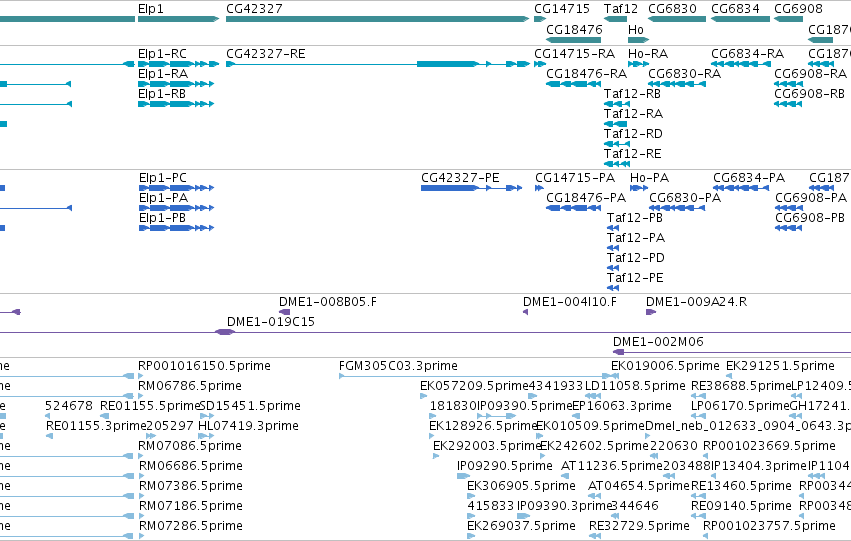Select the Ho-PA protein feature
Image resolution: width=851 pixels, height=541 pixels.
pos(639,188)
